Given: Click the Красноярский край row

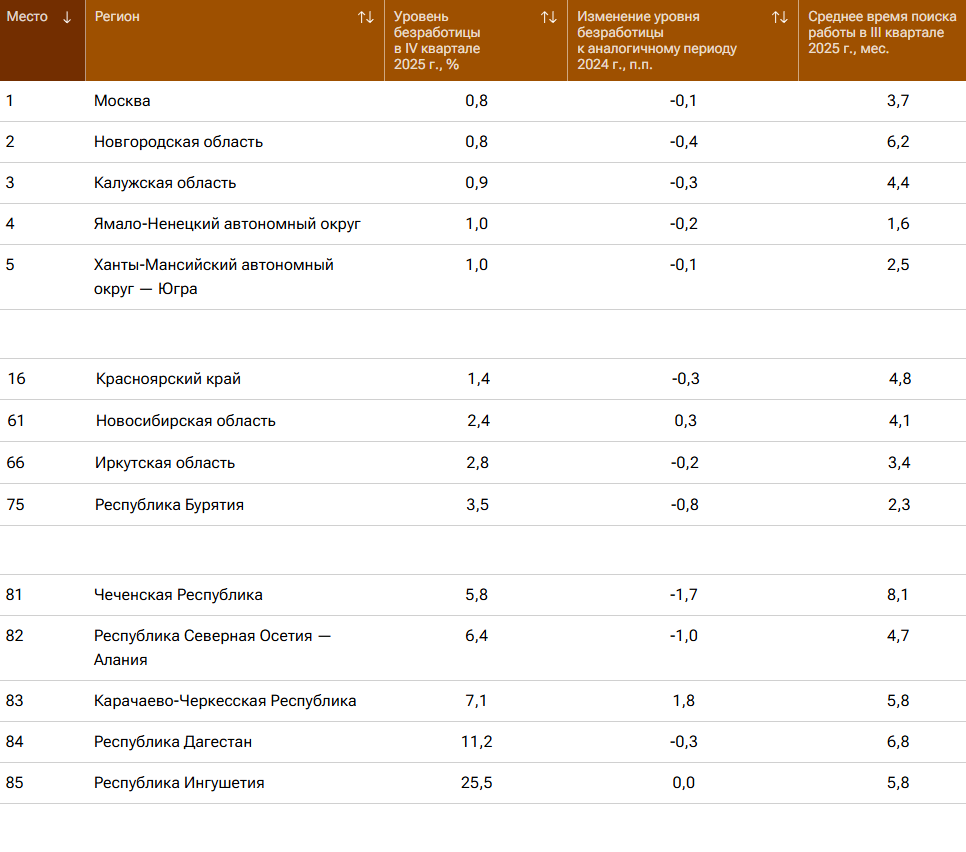Looking at the screenshot, I should pos(168,379).
